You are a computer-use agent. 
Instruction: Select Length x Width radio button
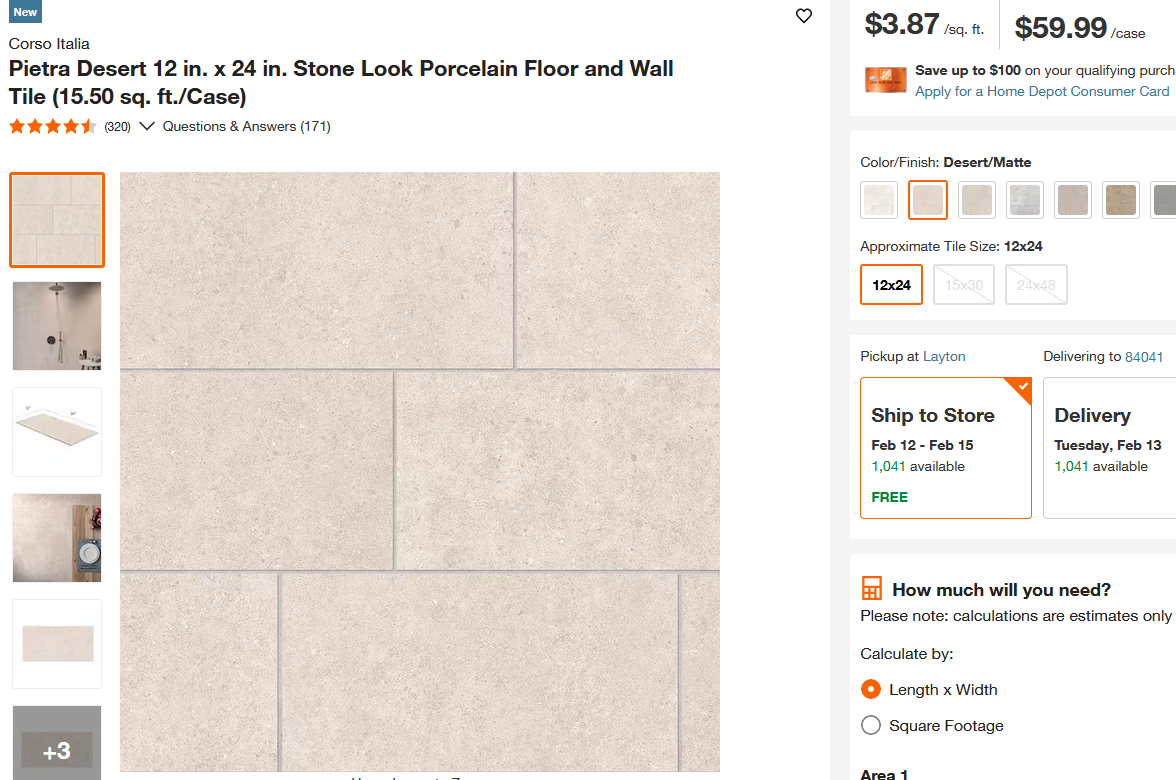(x=871, y=689)
